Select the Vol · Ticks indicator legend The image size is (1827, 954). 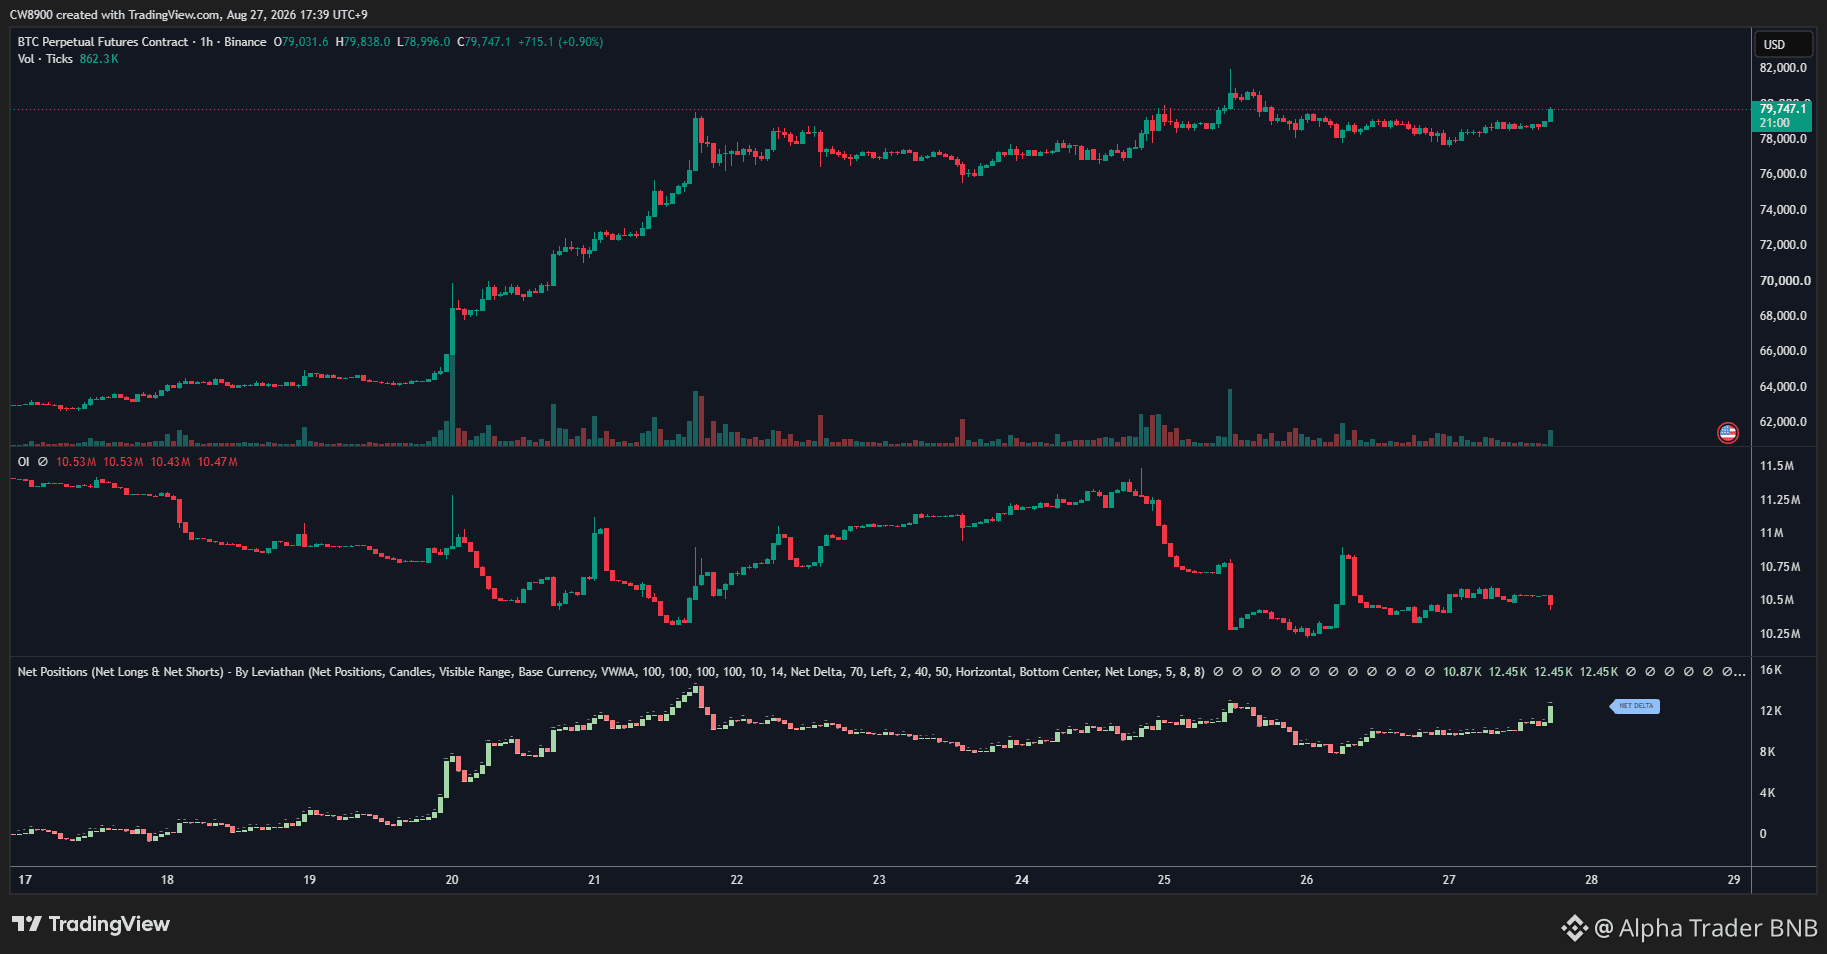click(x=45, y=59)
